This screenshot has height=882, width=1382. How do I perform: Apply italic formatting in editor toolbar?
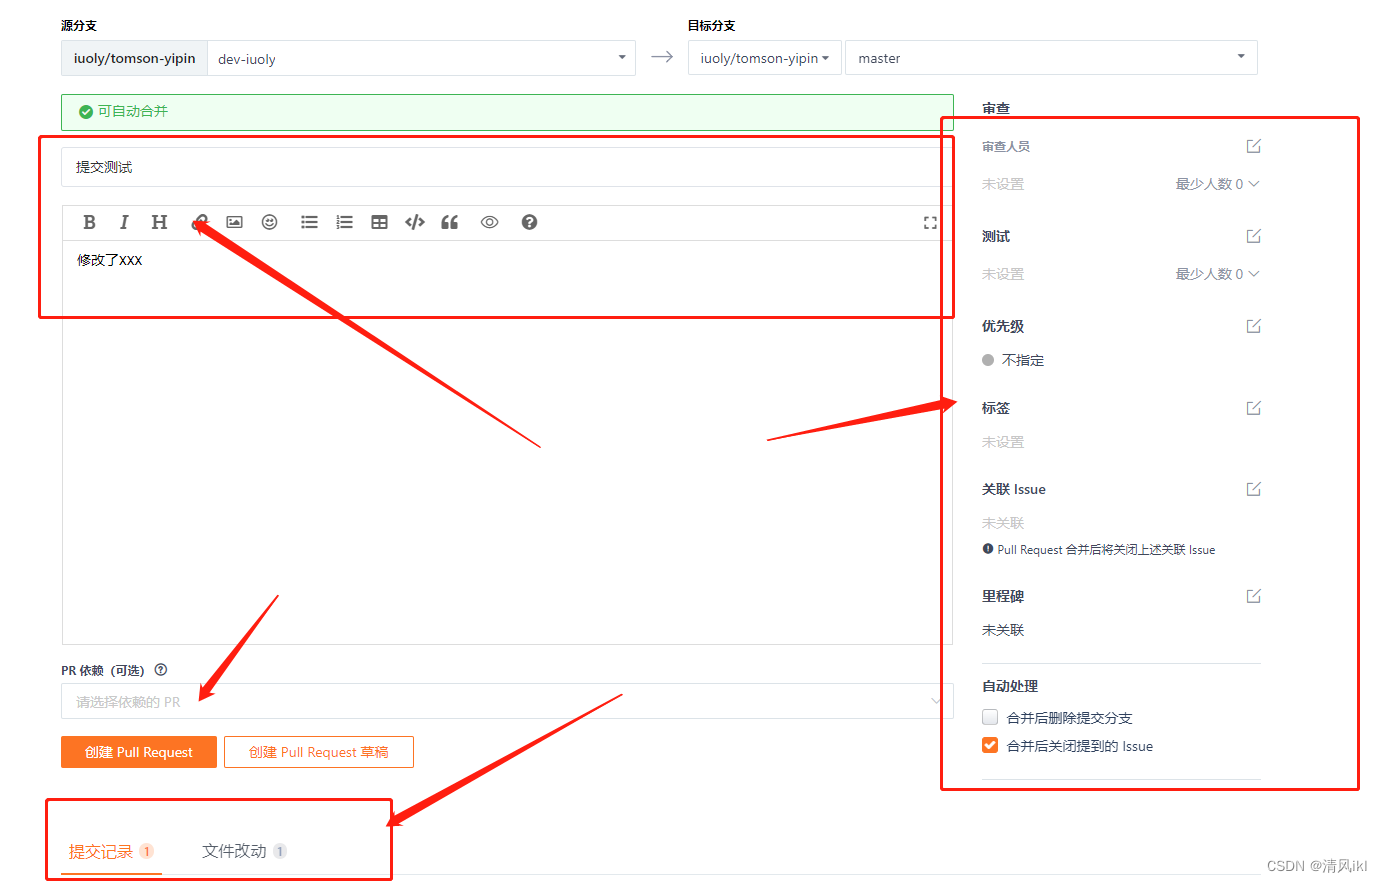point(124,222)
